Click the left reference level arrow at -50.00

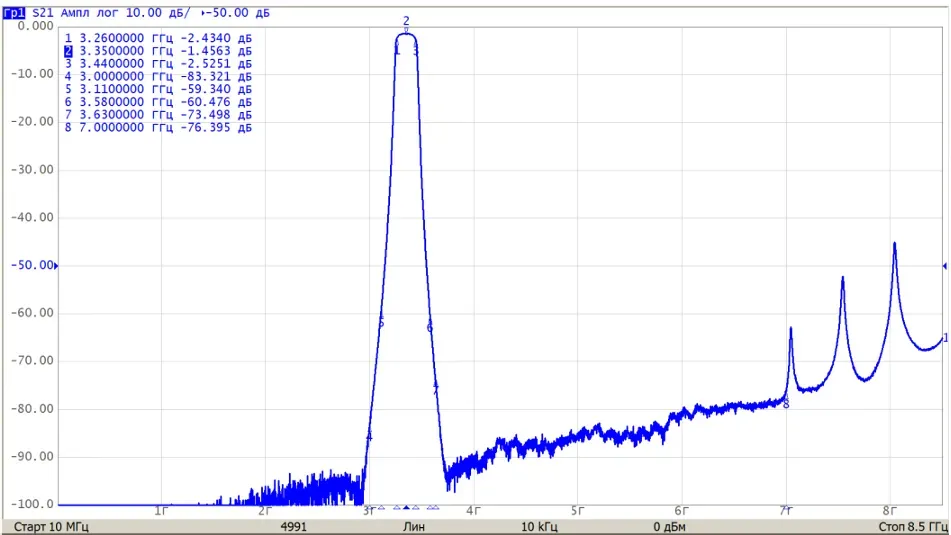56,266
